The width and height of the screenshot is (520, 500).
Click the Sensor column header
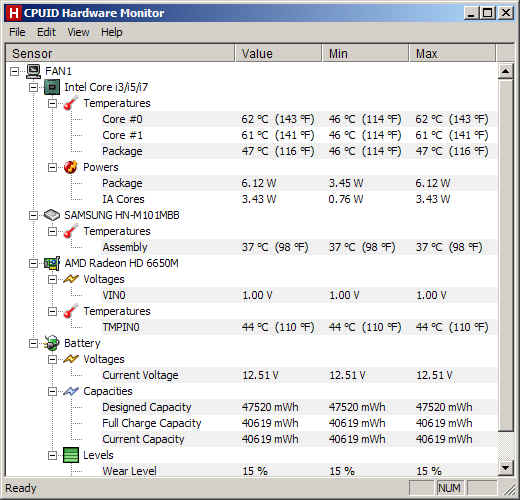coord(120,53)
